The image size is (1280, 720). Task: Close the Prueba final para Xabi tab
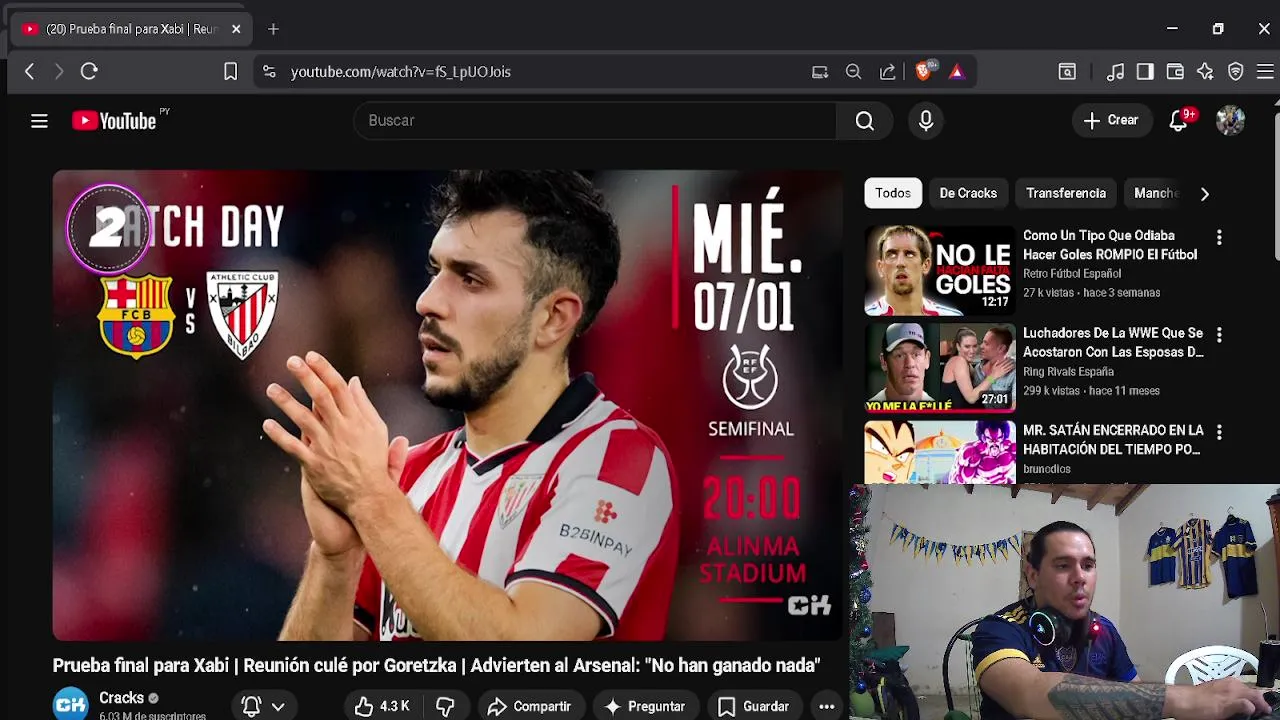coord(236,29)
